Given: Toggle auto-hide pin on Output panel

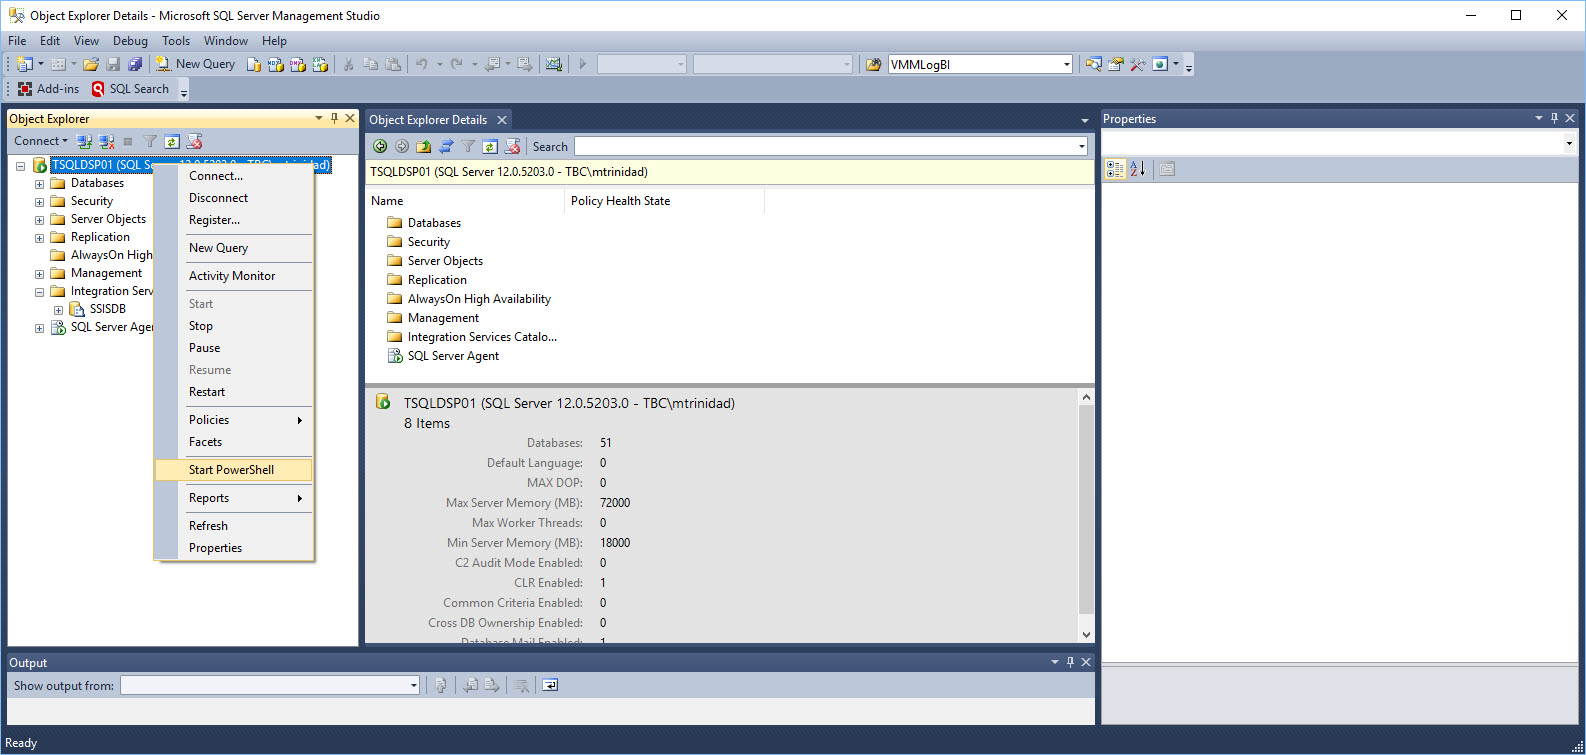Looking at the screenshot, I should (x=1070, y=662).
